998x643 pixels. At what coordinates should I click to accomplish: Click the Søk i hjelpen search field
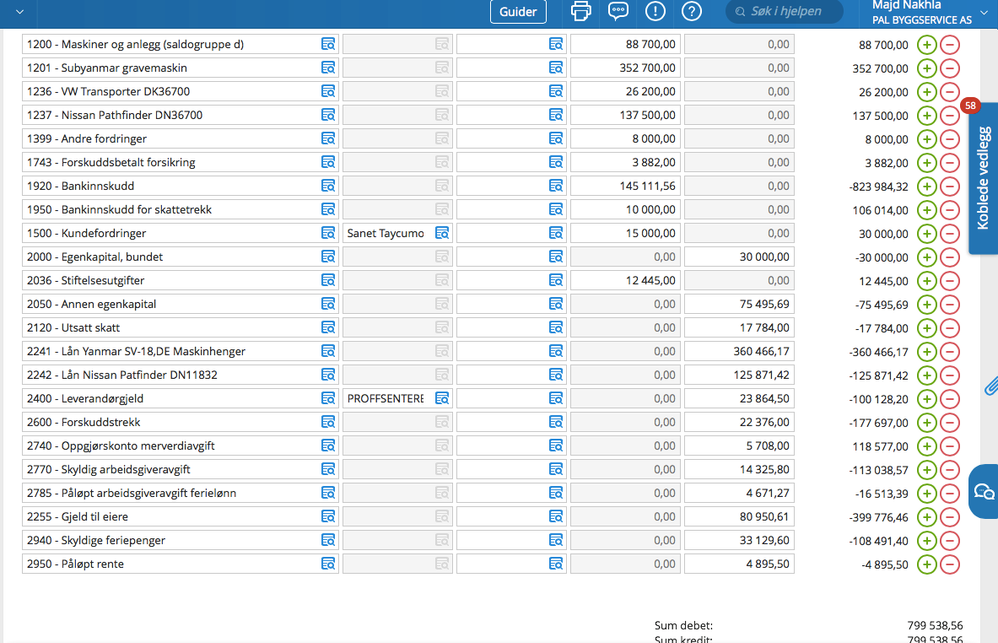(784, 11)
